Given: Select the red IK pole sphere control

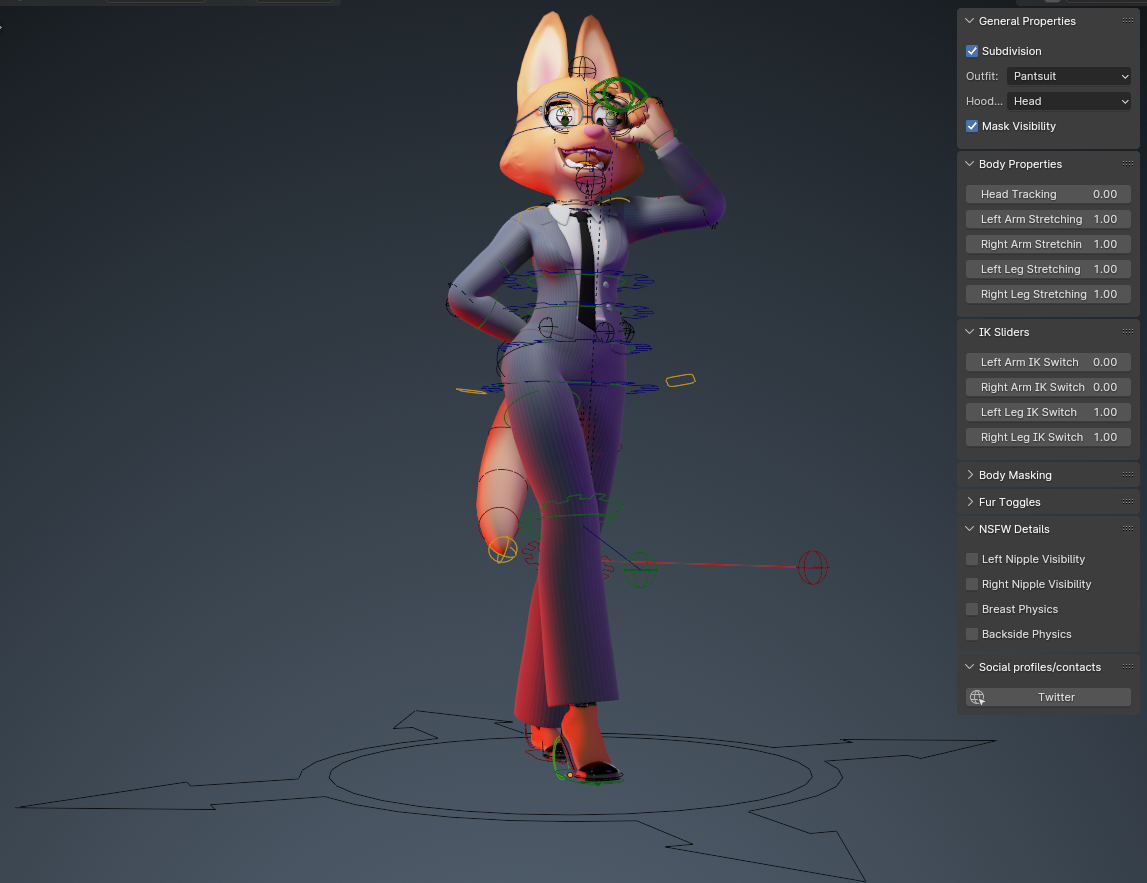Looking at the screenshot, I should [x=812, y=568].
